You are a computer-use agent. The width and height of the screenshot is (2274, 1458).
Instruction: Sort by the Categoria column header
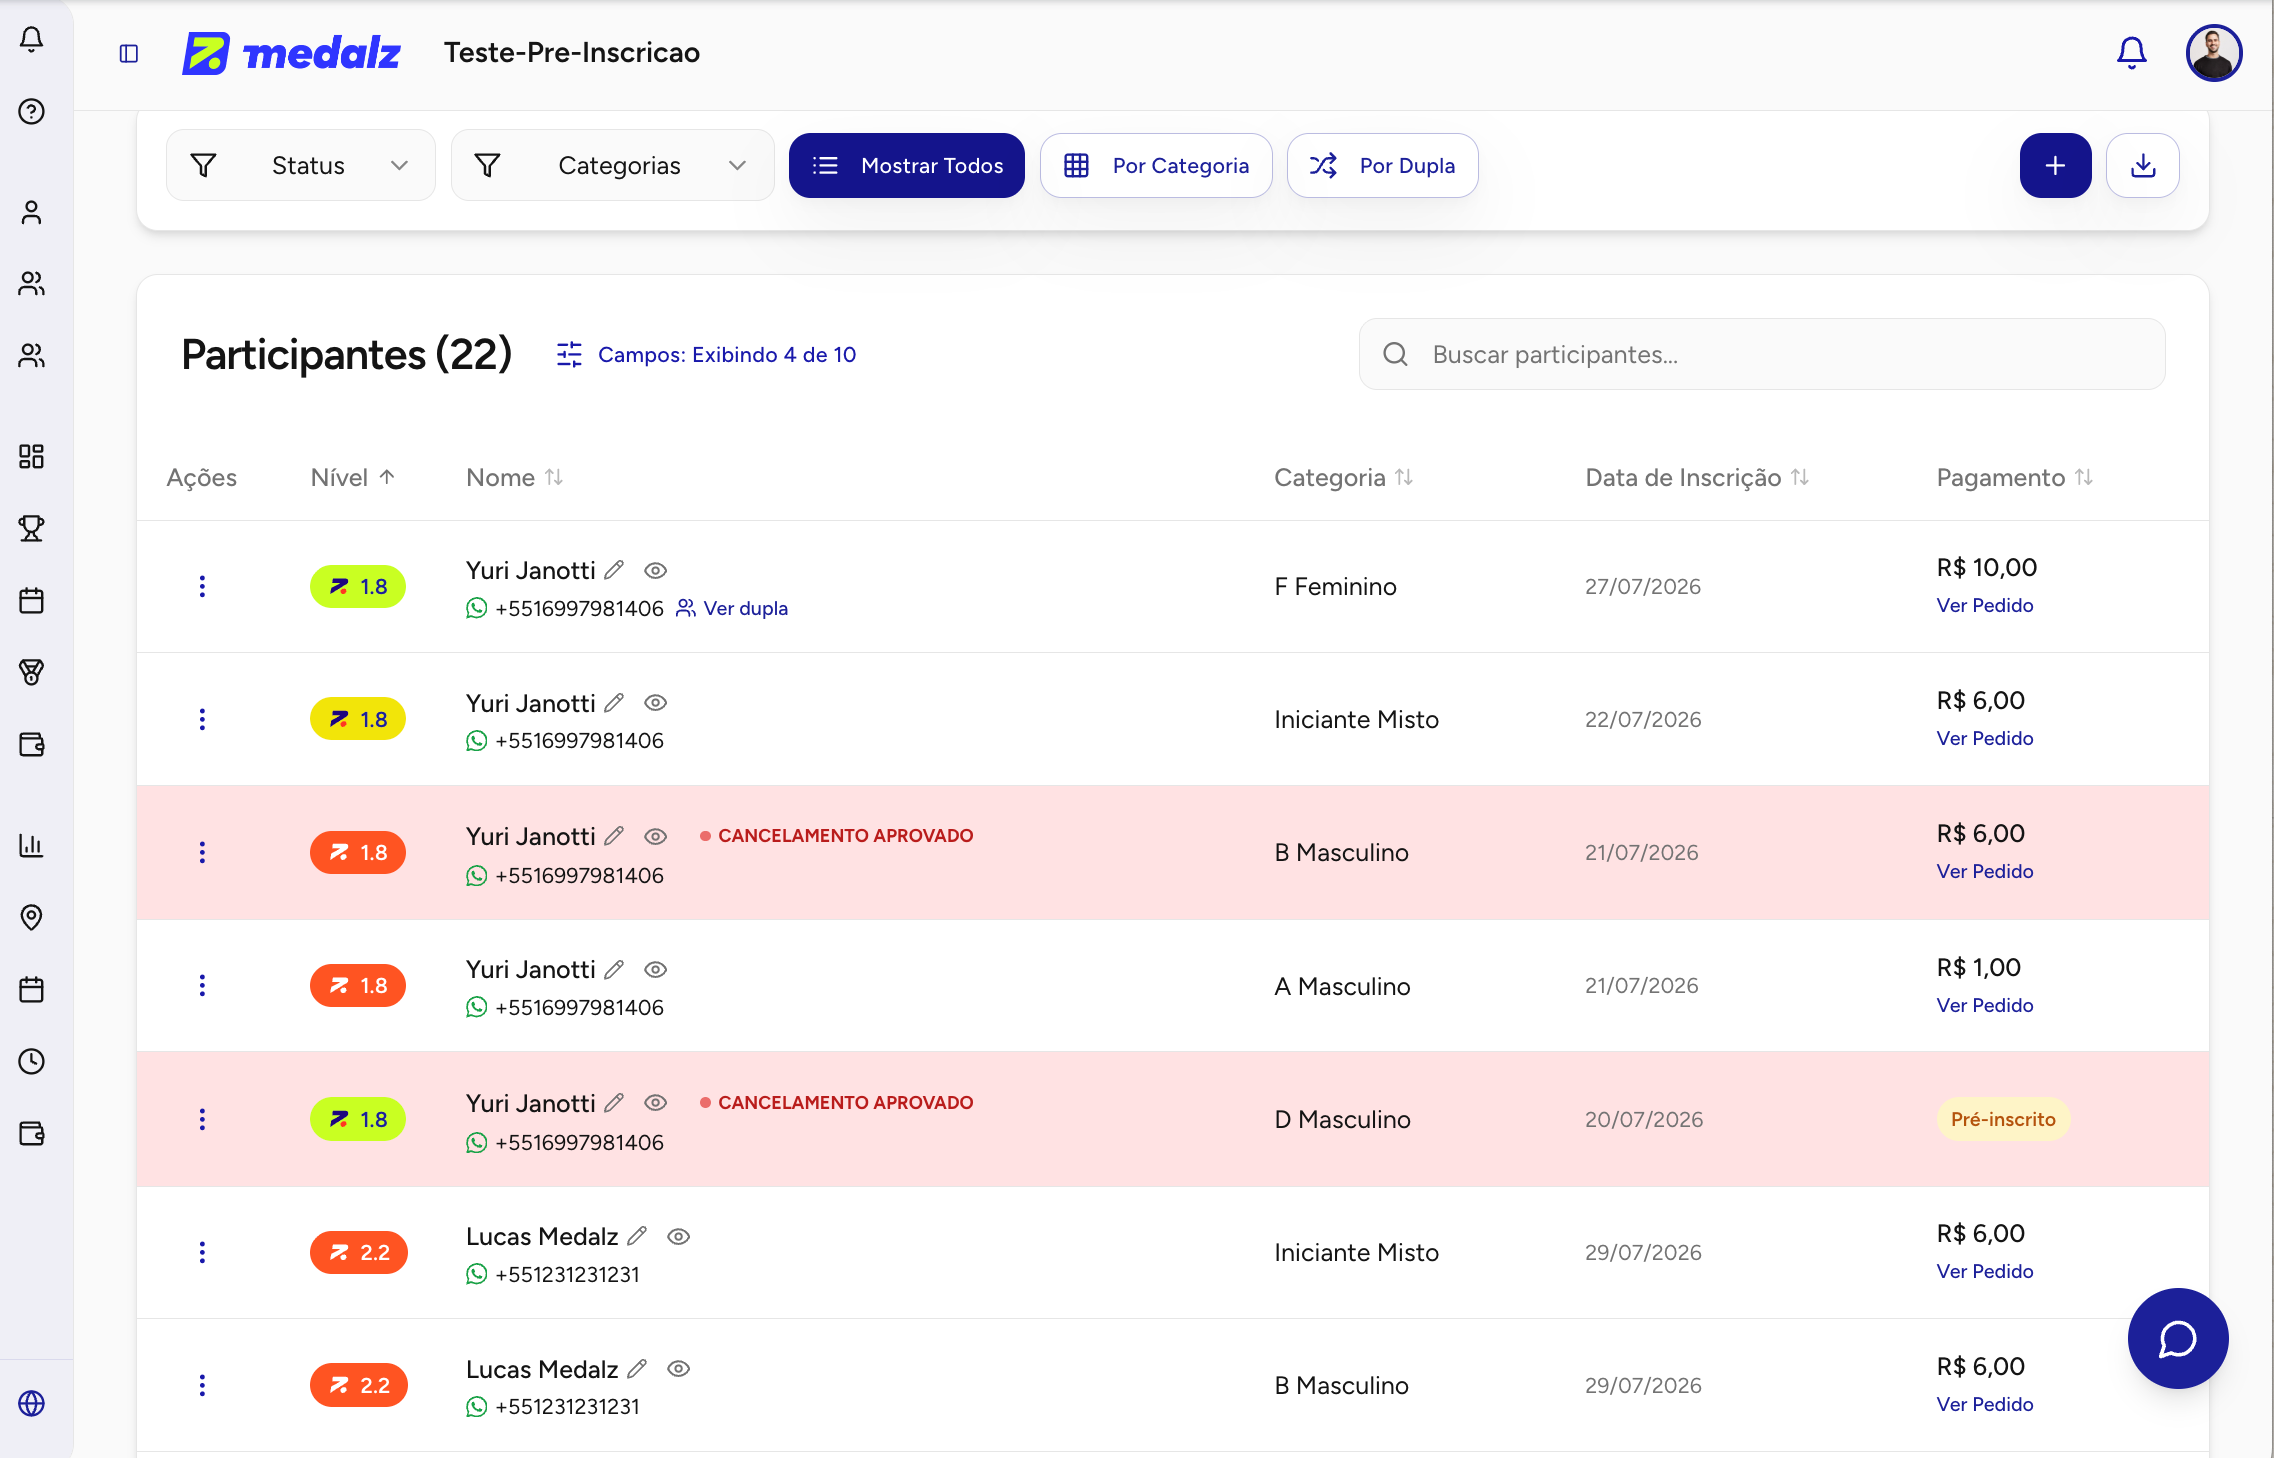pos(1344,478)
